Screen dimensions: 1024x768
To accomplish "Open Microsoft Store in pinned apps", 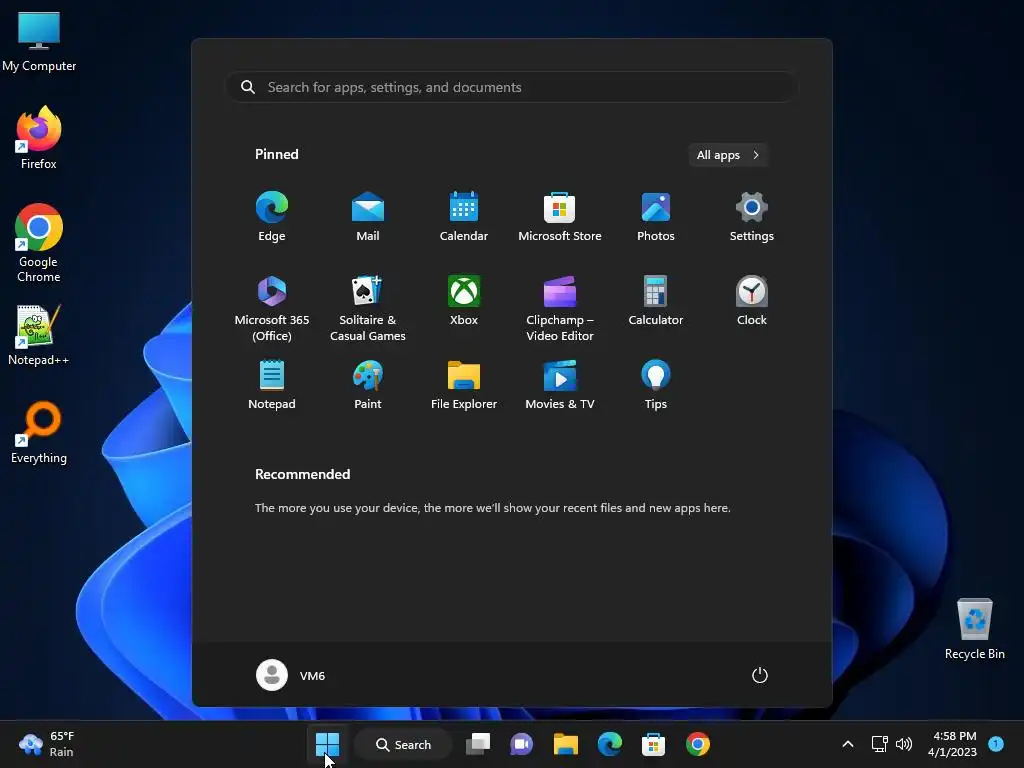I will click(x=560, y=217).
